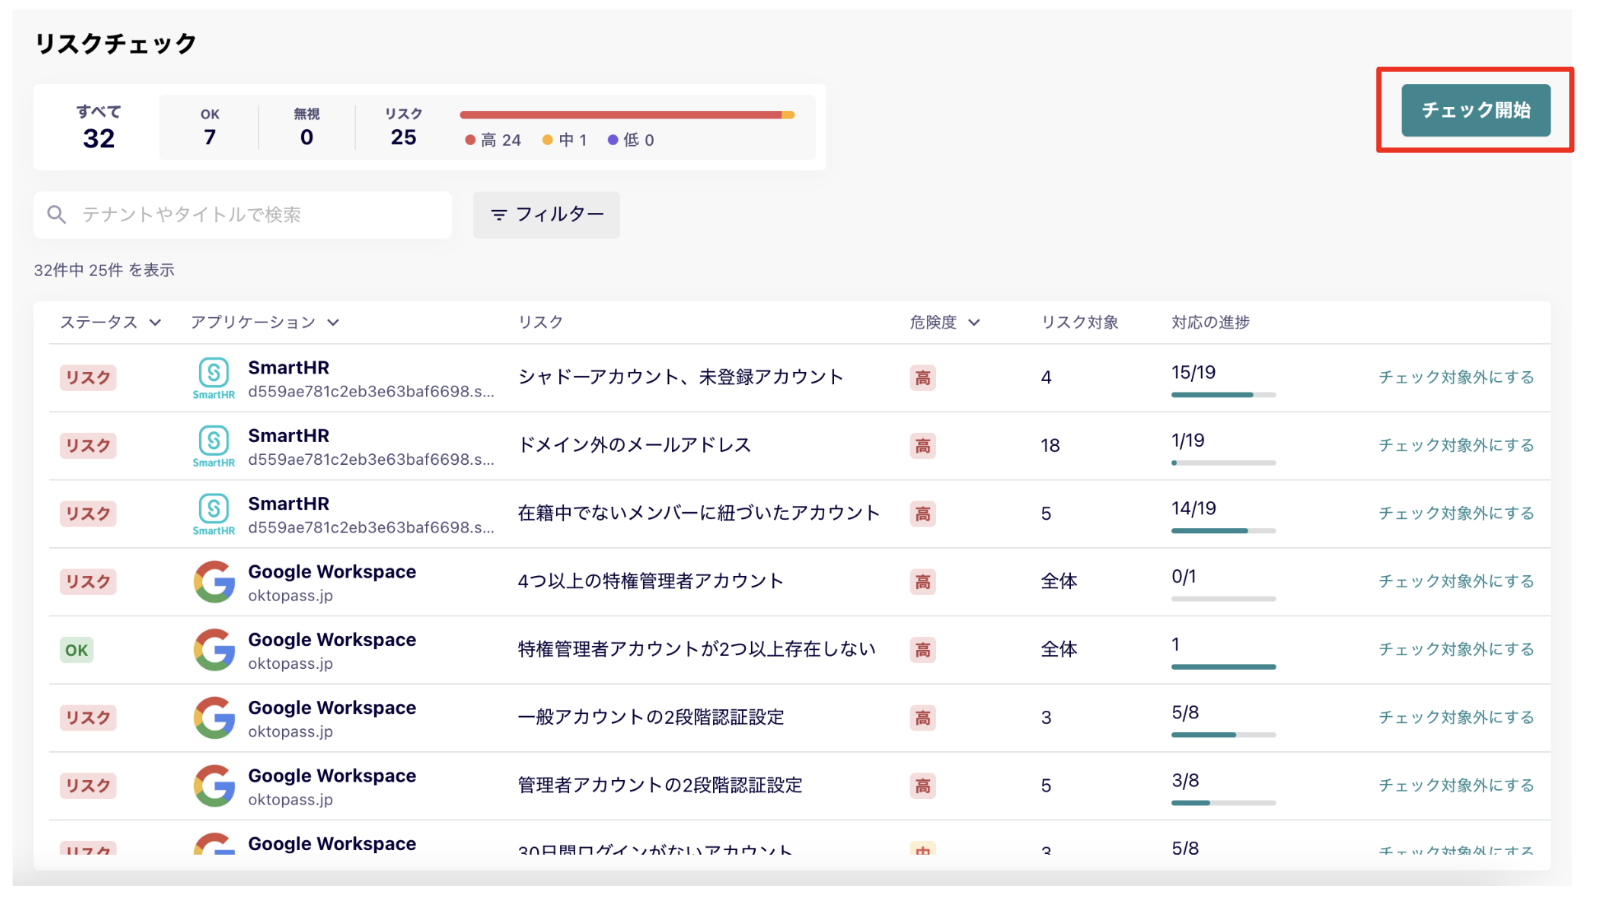Click リスク badge in 管理者アカウントの2段階認証設定 row

point(88,786)
